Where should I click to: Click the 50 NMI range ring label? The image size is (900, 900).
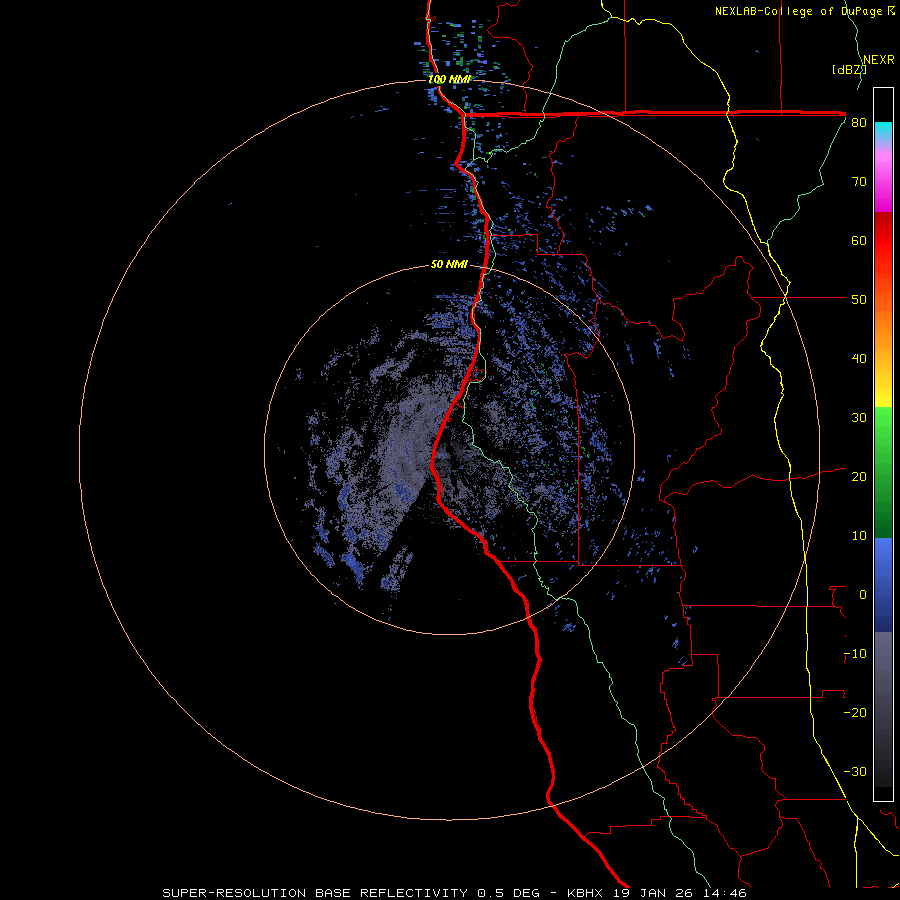(x=449, y=265)
